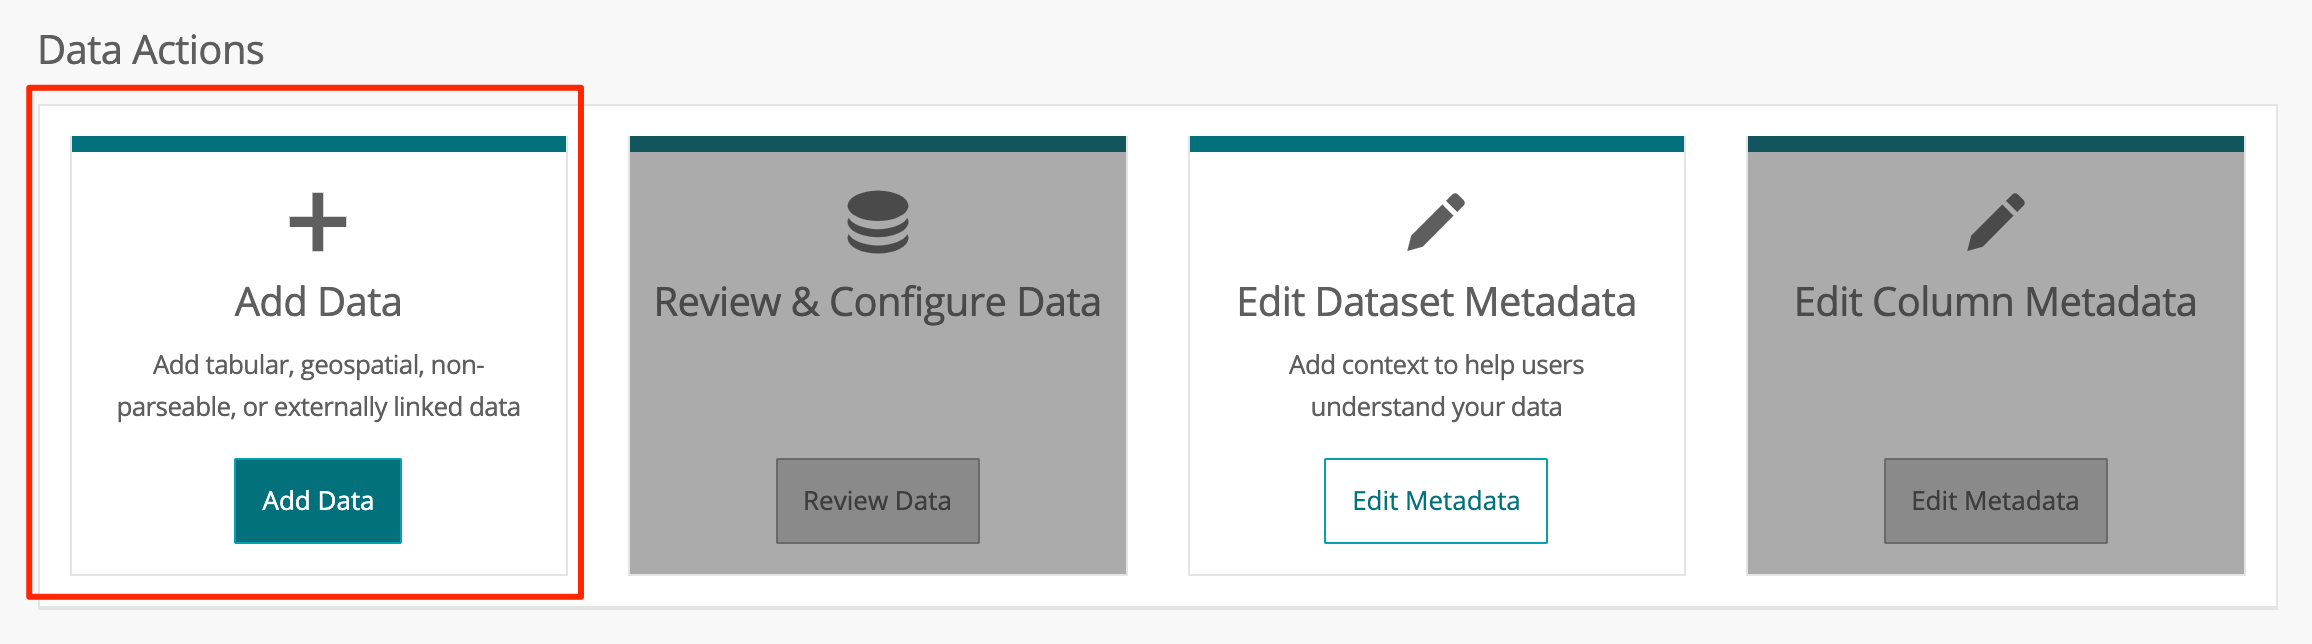Click Edit Metadata under Edit Column Metadata
This screenshot has width=2312, height=644.
coord(1996,501)
